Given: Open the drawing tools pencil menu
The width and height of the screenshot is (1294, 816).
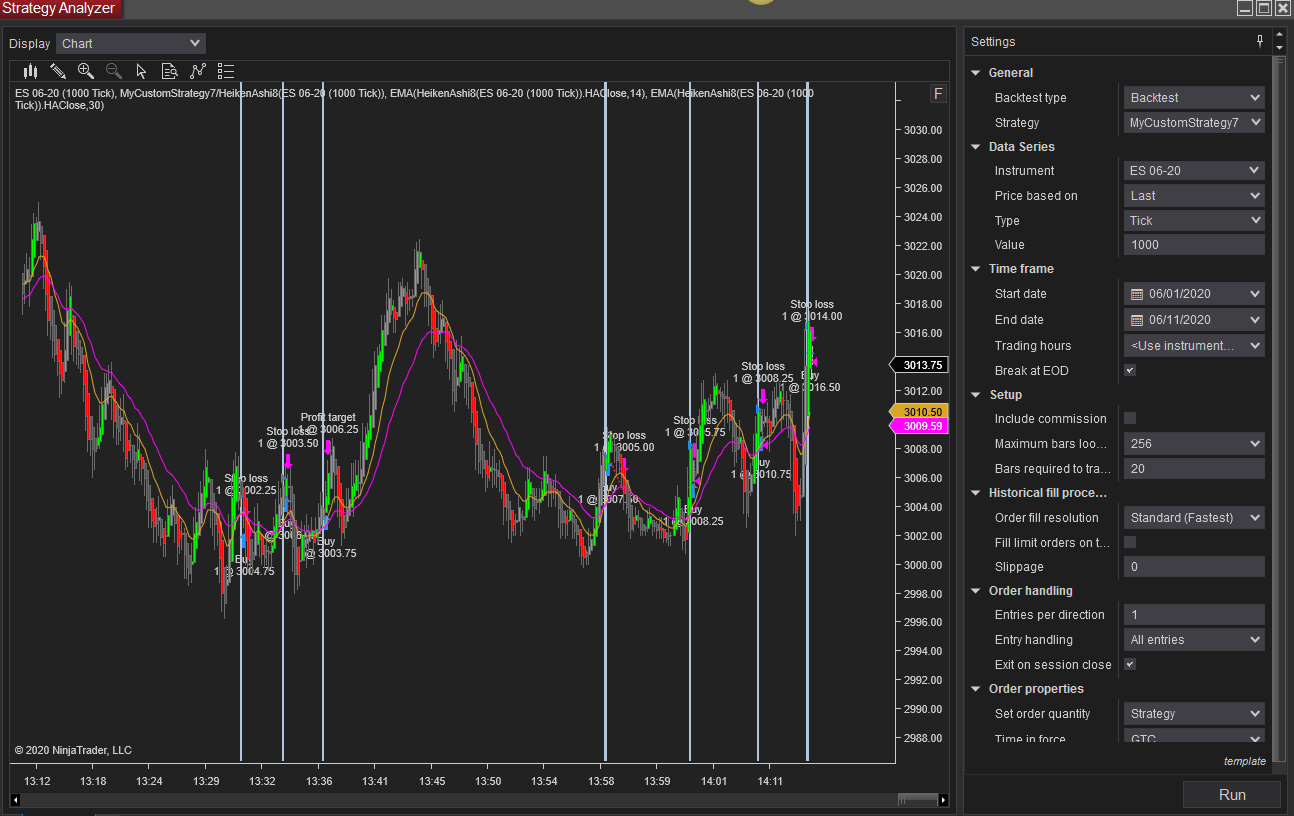Looking at the screenshot, I should tap(58, 71).
